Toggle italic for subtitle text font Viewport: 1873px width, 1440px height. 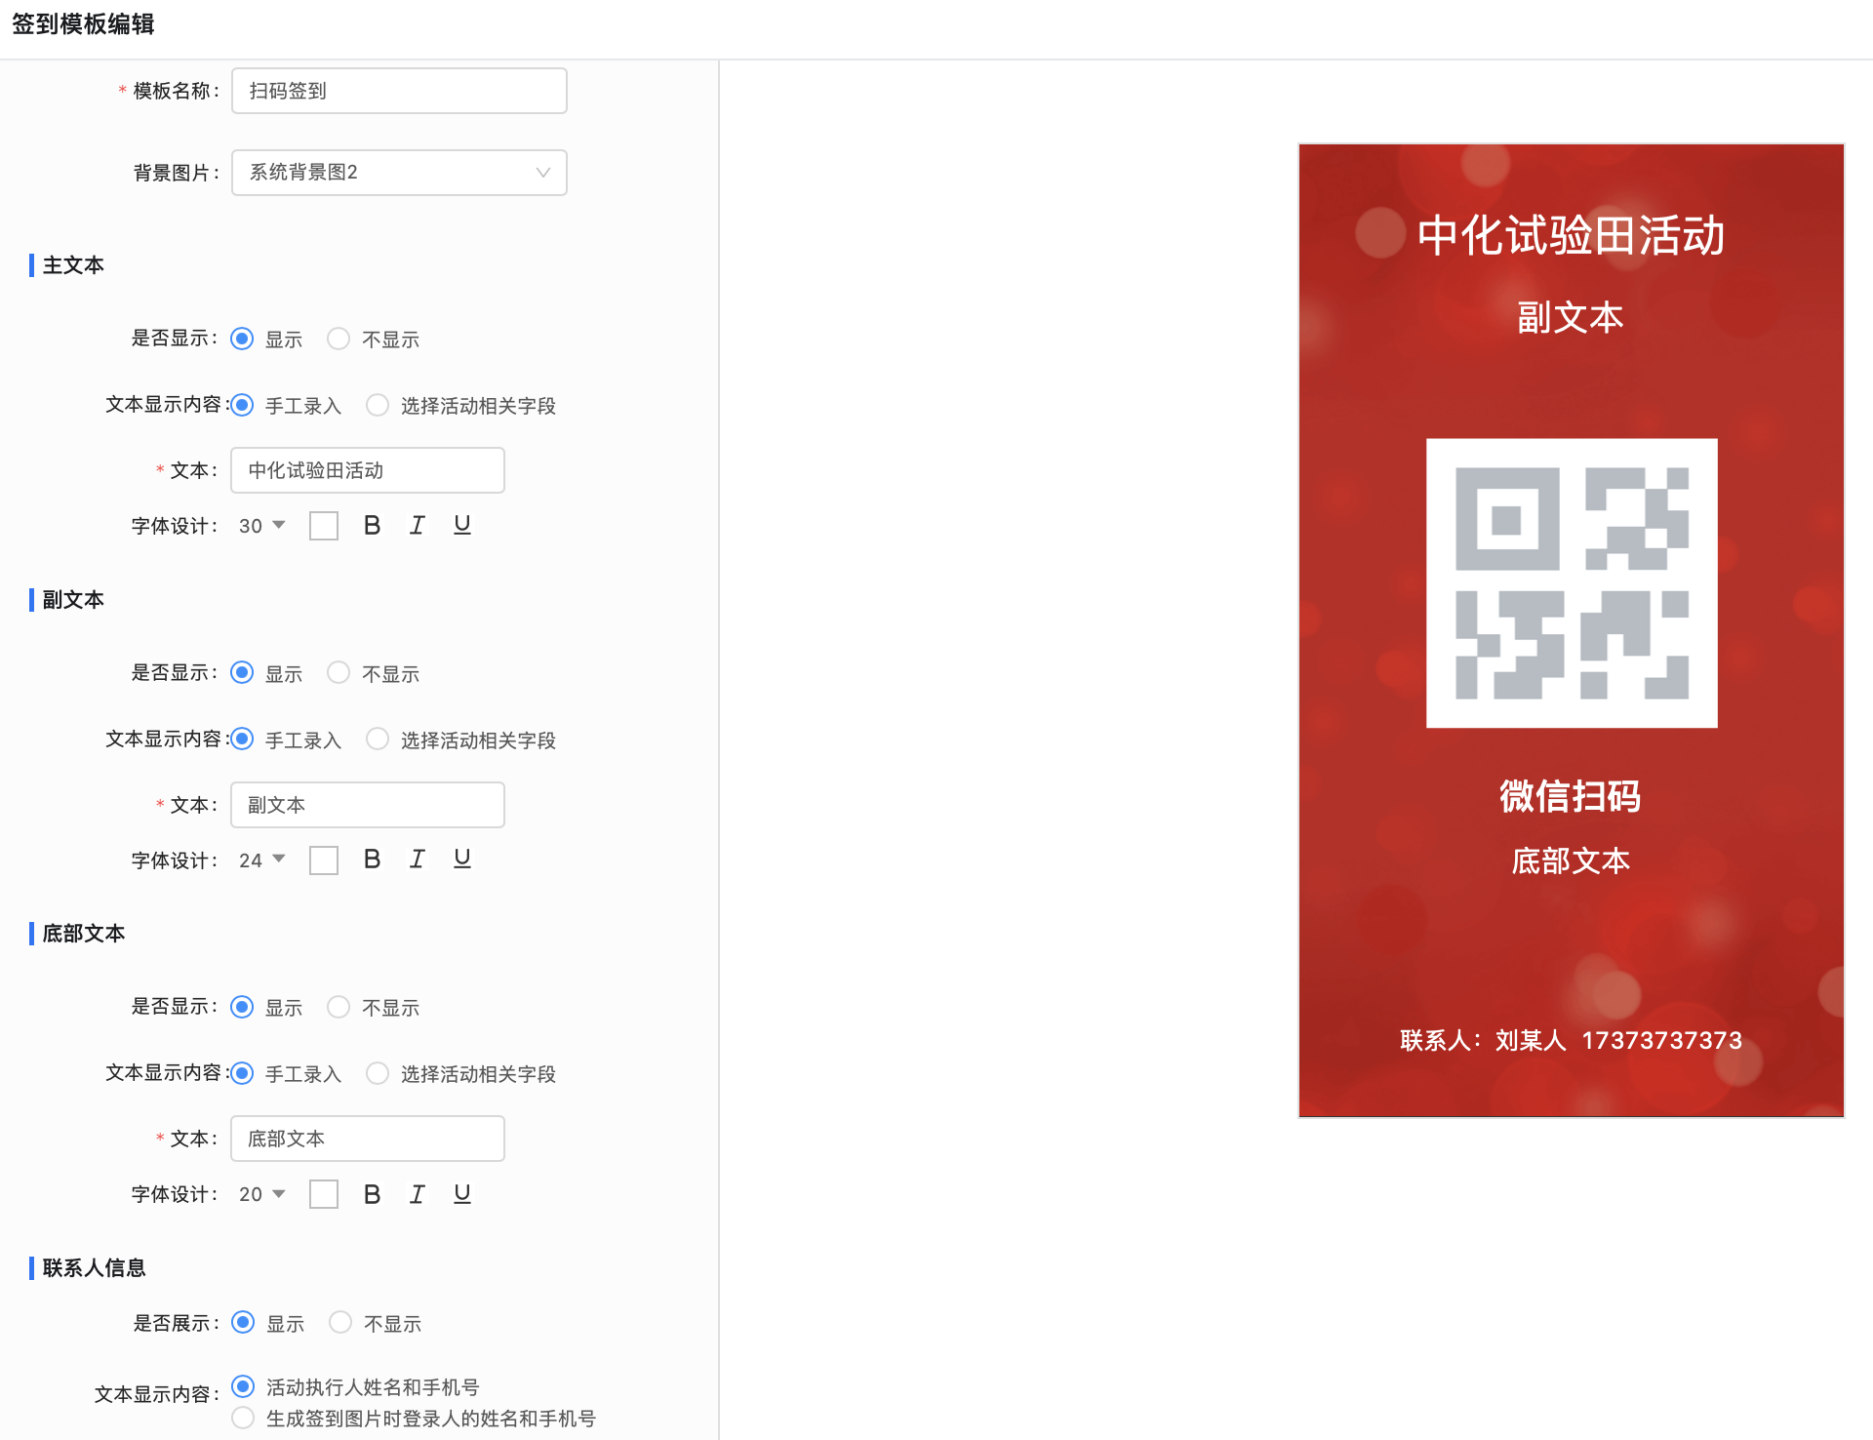click(417, 859)
